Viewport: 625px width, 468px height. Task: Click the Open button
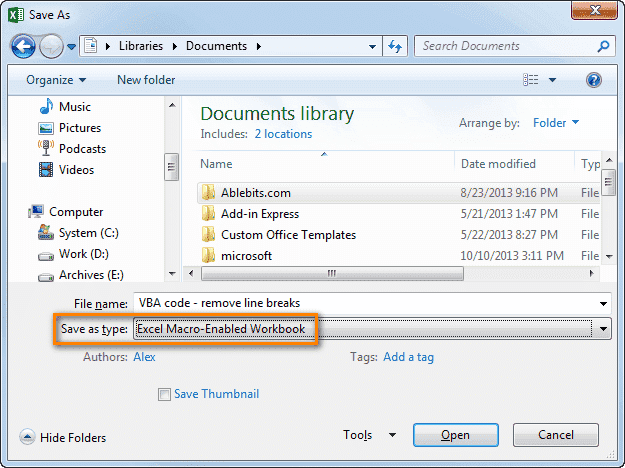[456, 435]
